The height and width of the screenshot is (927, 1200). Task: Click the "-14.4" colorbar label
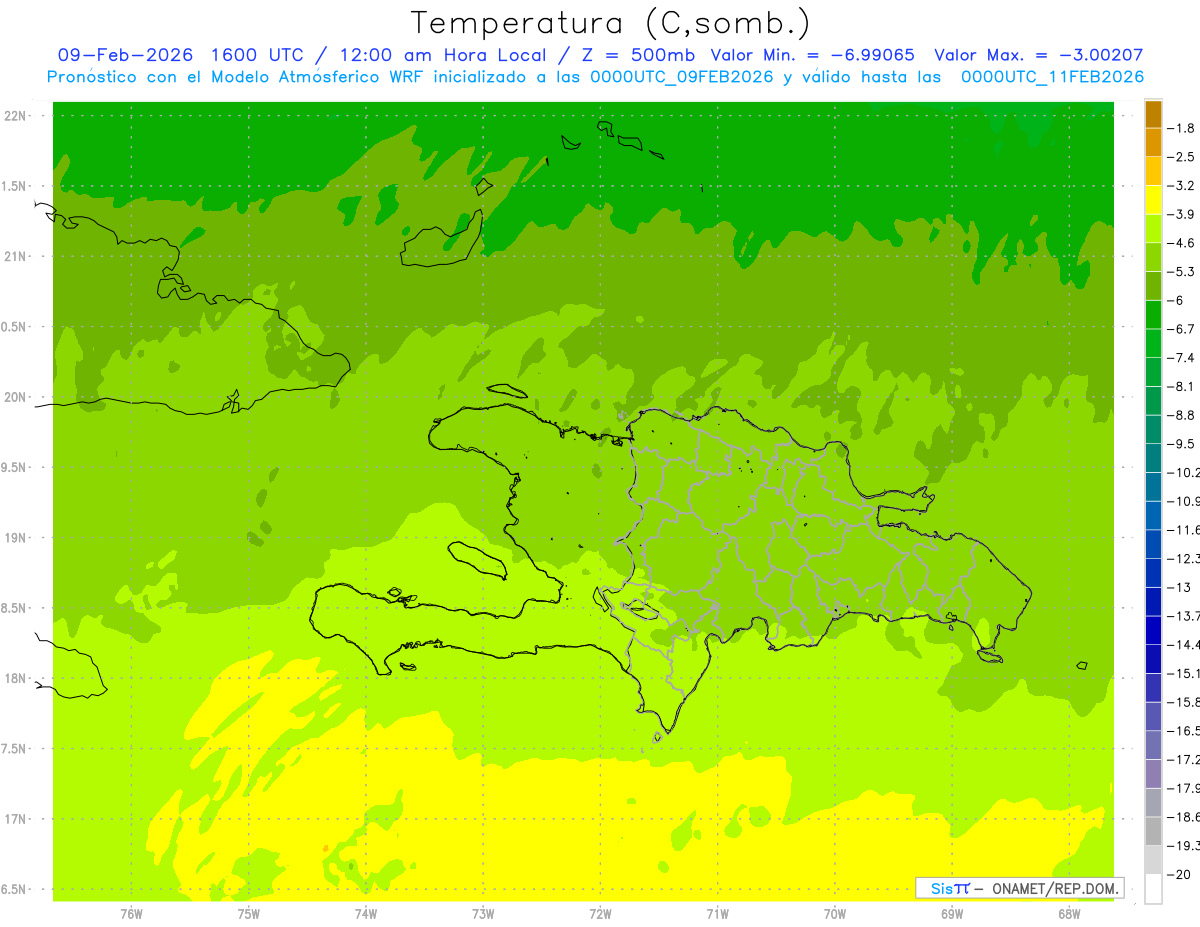(1185, 645)
